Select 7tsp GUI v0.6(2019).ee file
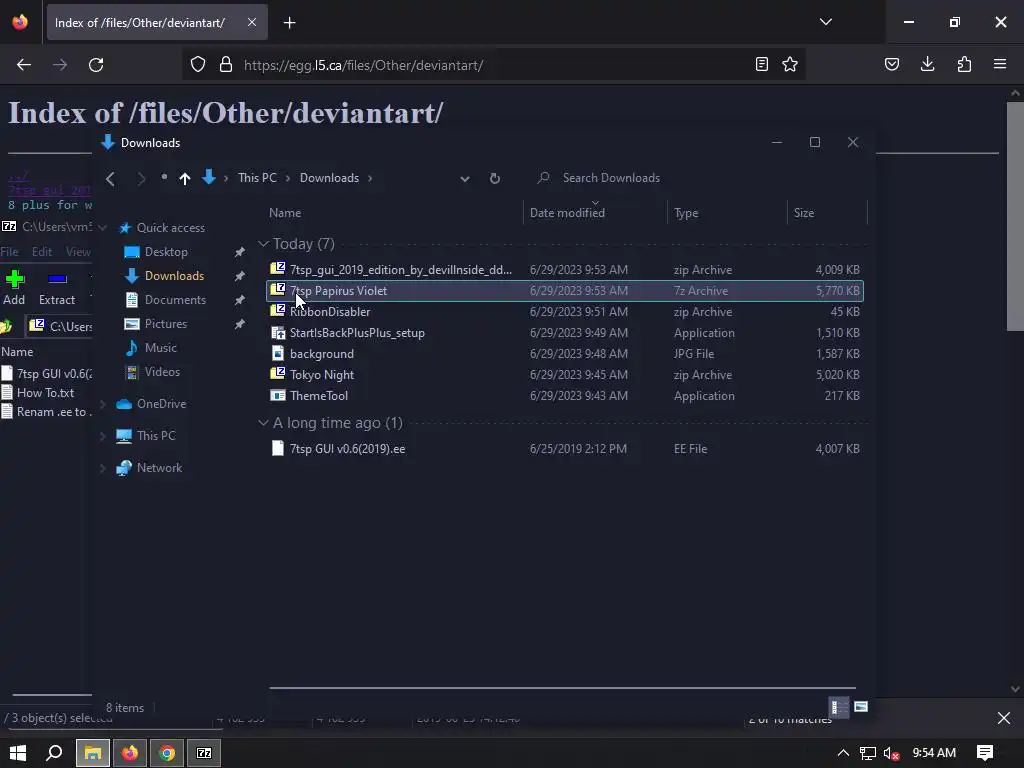1024x768 pixels. [x=565, y=449]
